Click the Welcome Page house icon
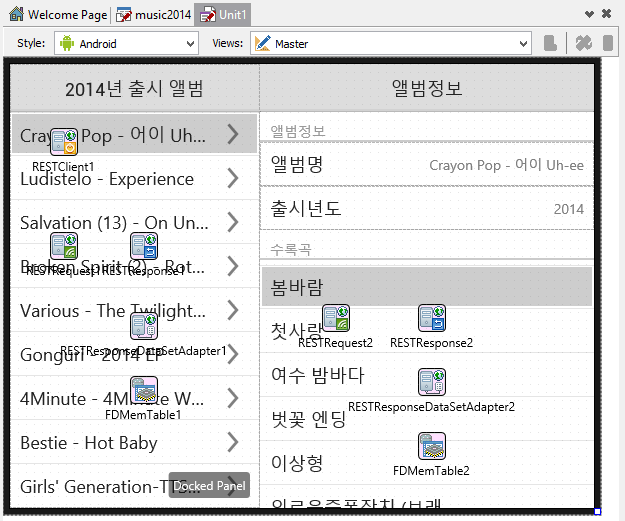 pos(16,14)
